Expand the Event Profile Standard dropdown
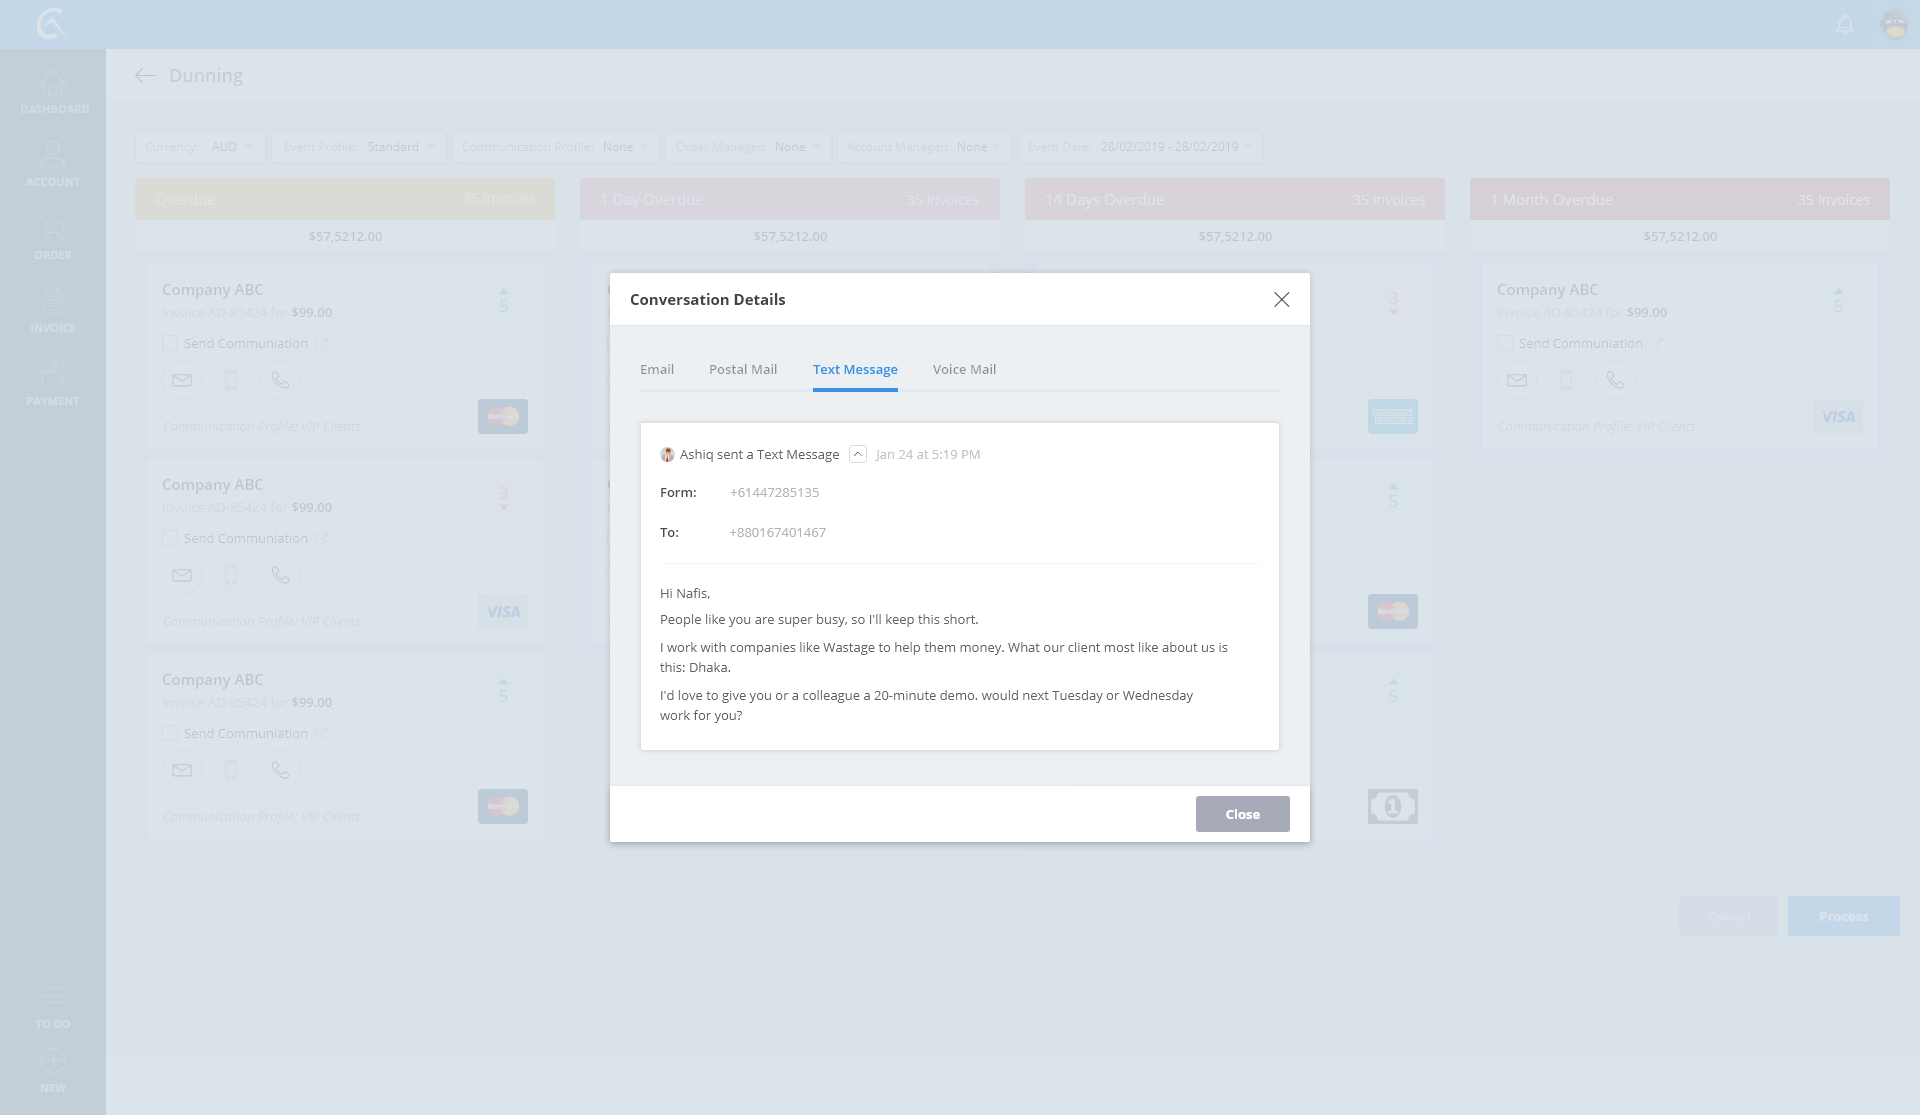This screenshot has width=1920, height=1115. (359, 147)
